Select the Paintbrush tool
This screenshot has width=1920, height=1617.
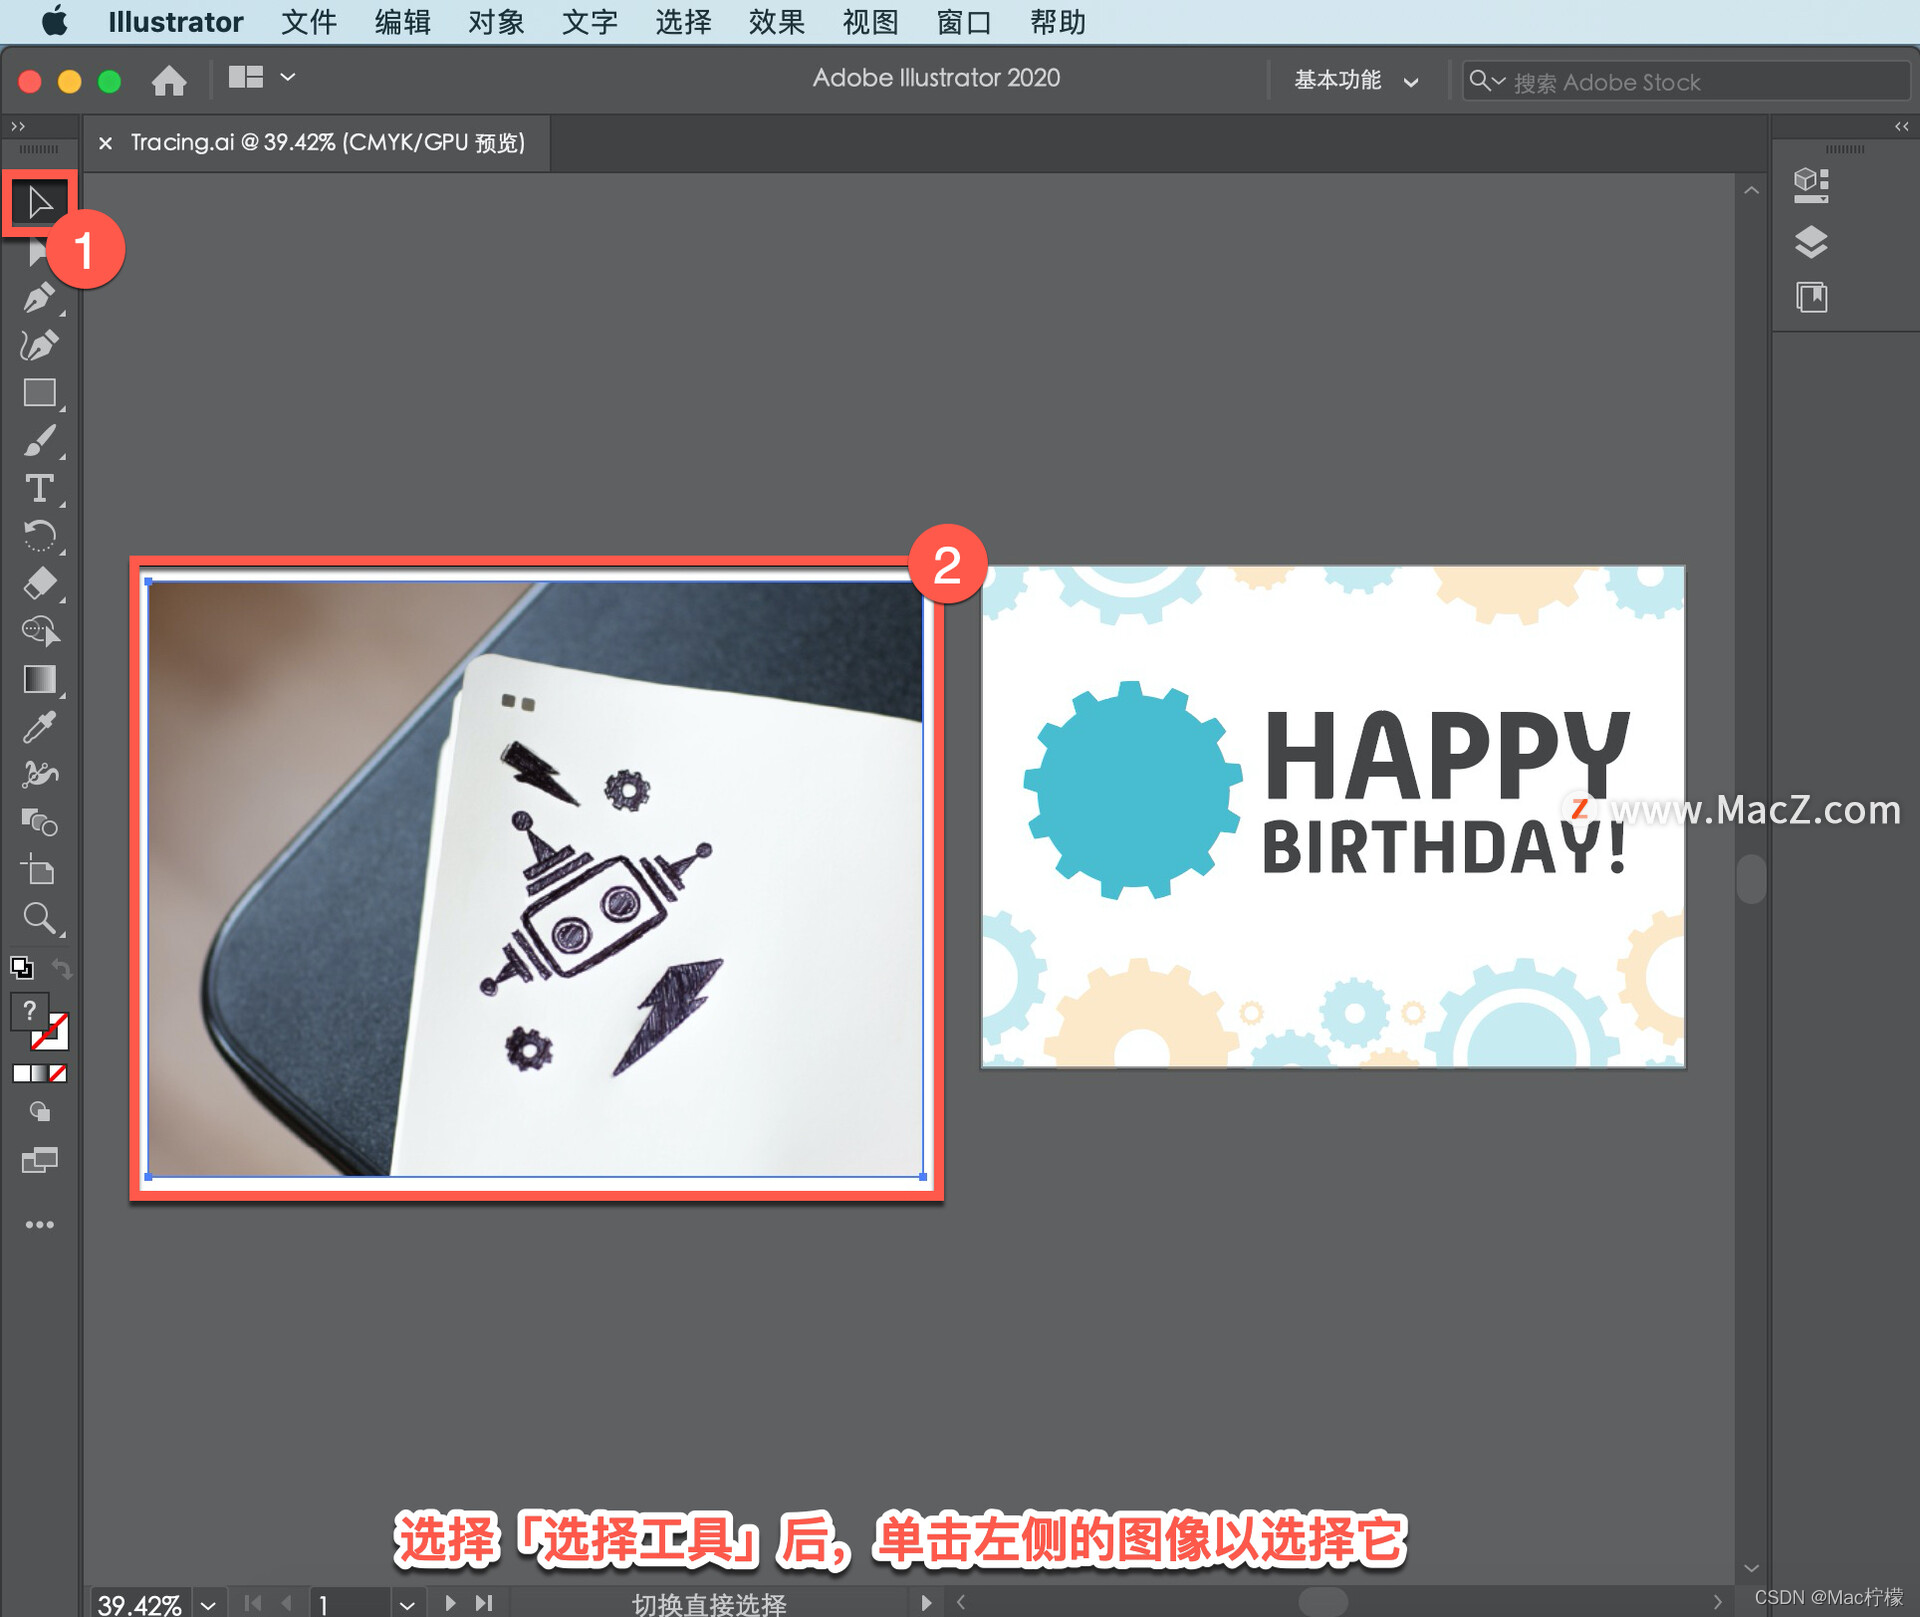39,441
